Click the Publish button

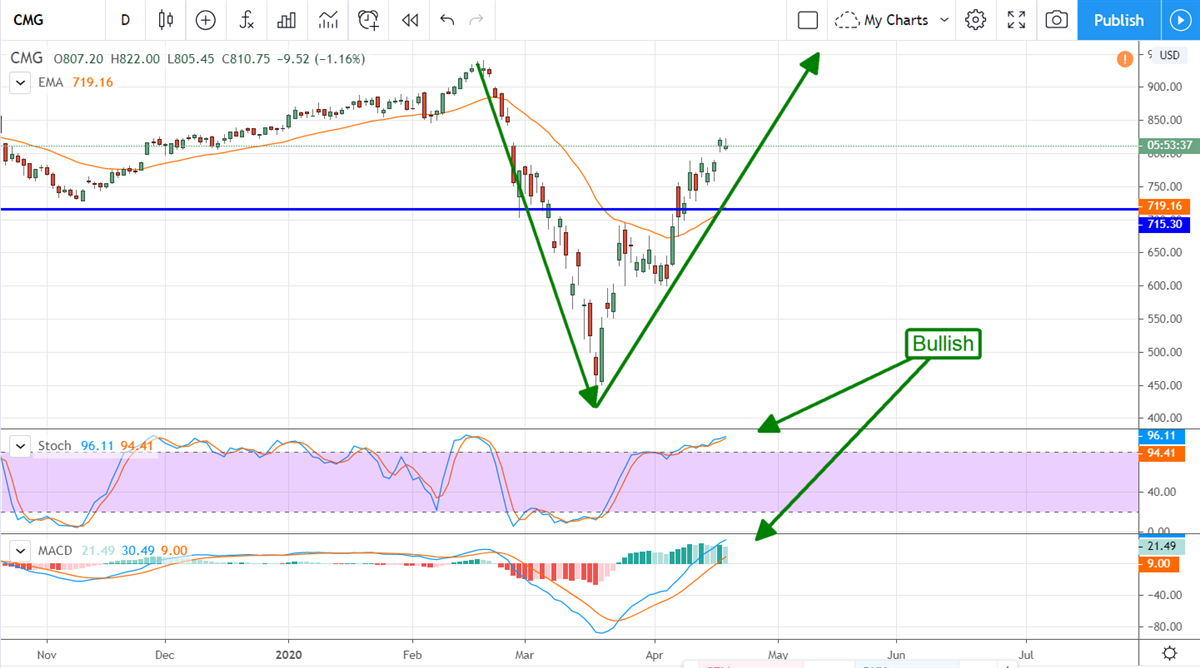pyautogui.click(x=1118, y=20)
